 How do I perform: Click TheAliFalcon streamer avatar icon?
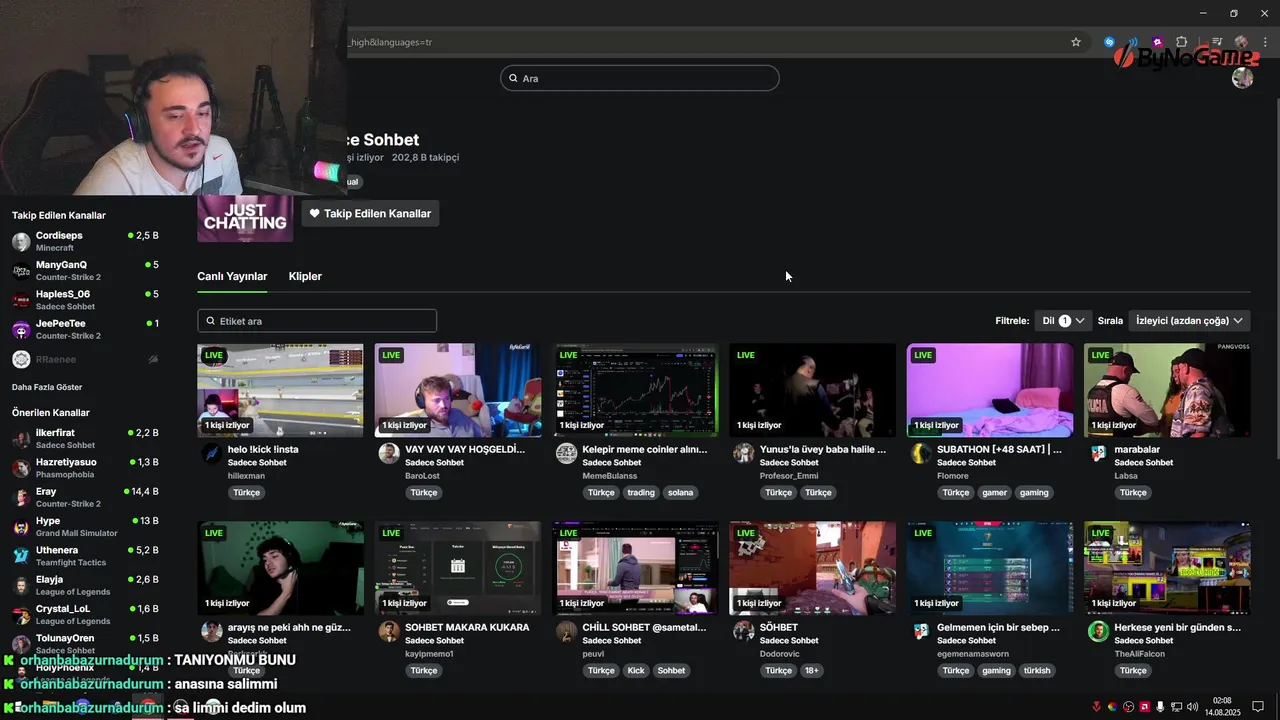pos(1098,631)
